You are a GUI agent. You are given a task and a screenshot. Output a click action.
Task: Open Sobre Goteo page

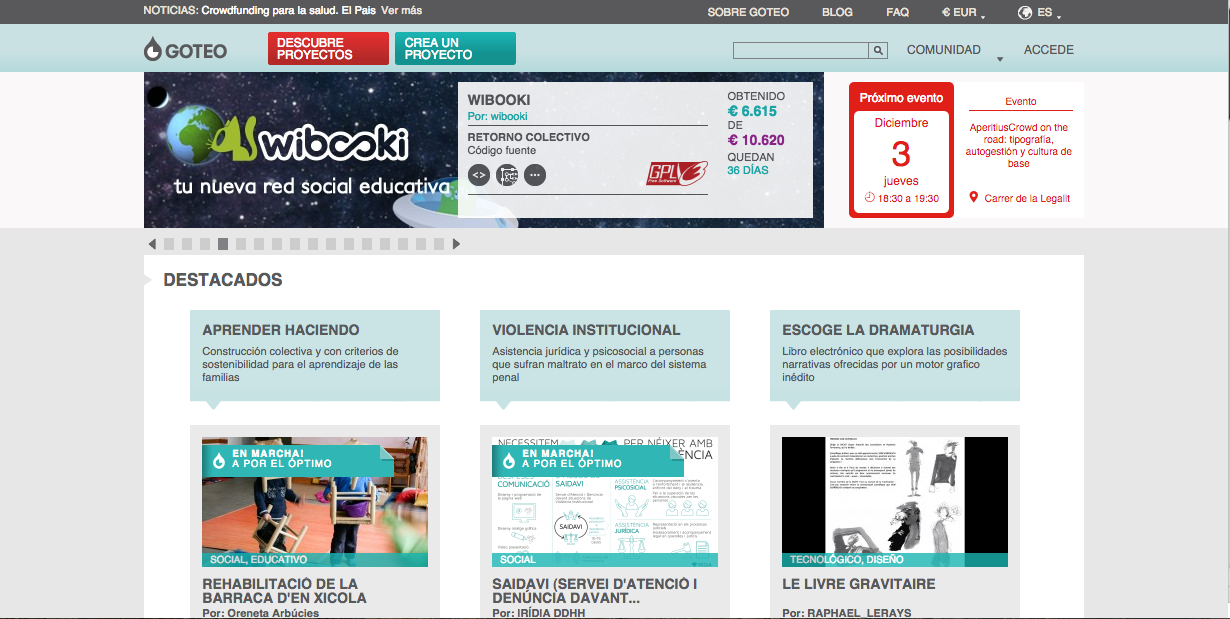(748, 13)
